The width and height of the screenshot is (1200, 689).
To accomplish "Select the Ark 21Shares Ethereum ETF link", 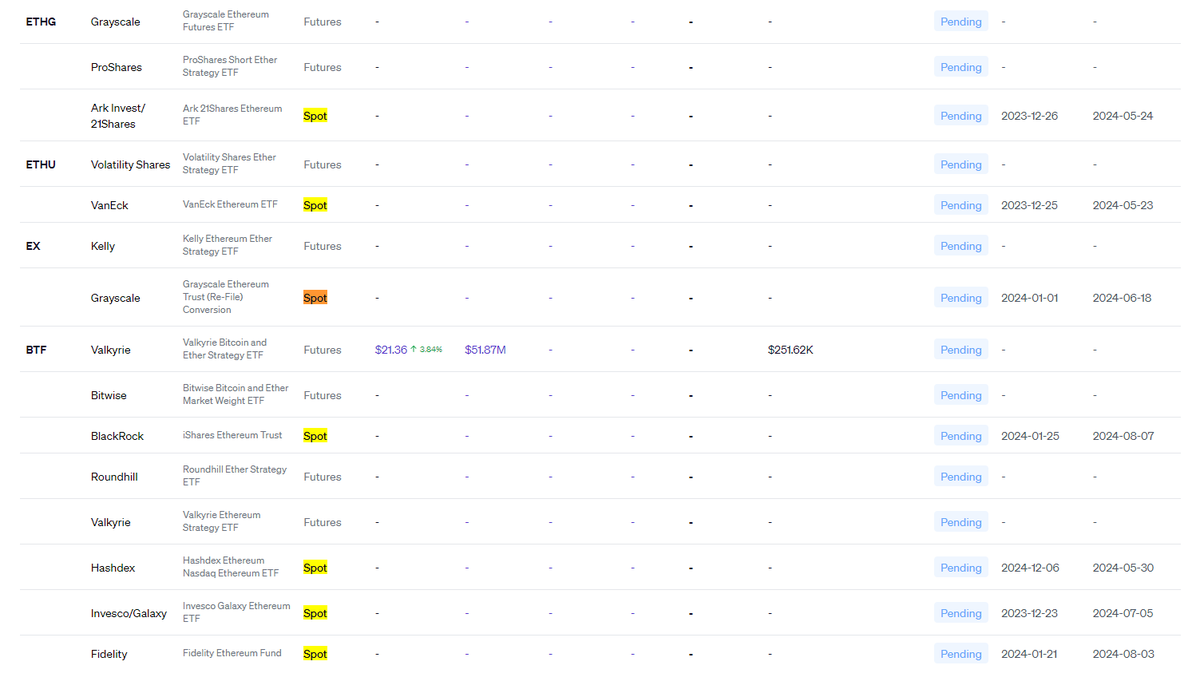I will (232, 114).
